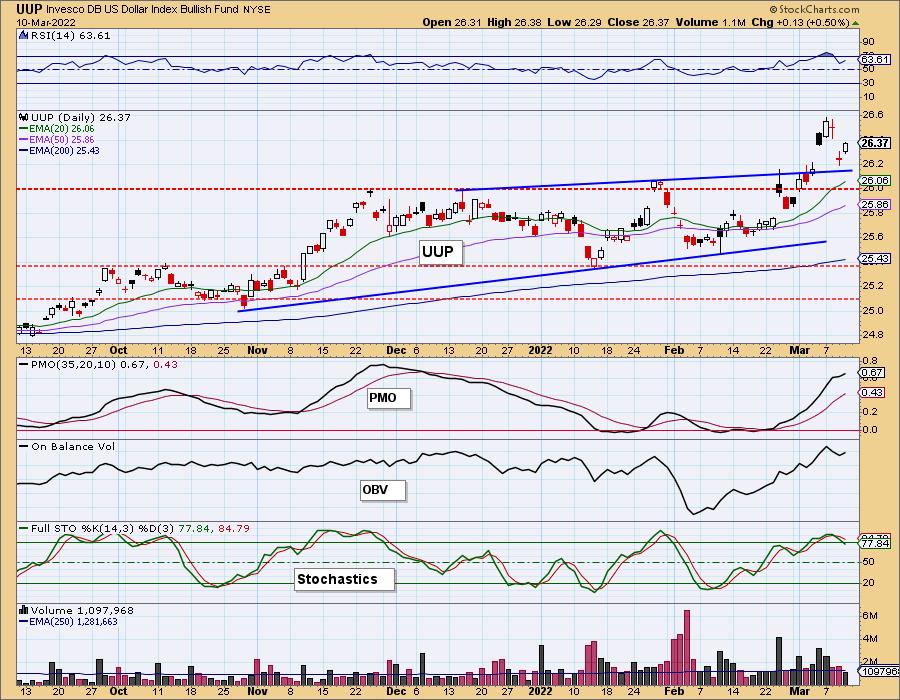Click the Oct label on bottom volume axis
The height and width of the screenshot is (700, 900).
tap(118, 691)
